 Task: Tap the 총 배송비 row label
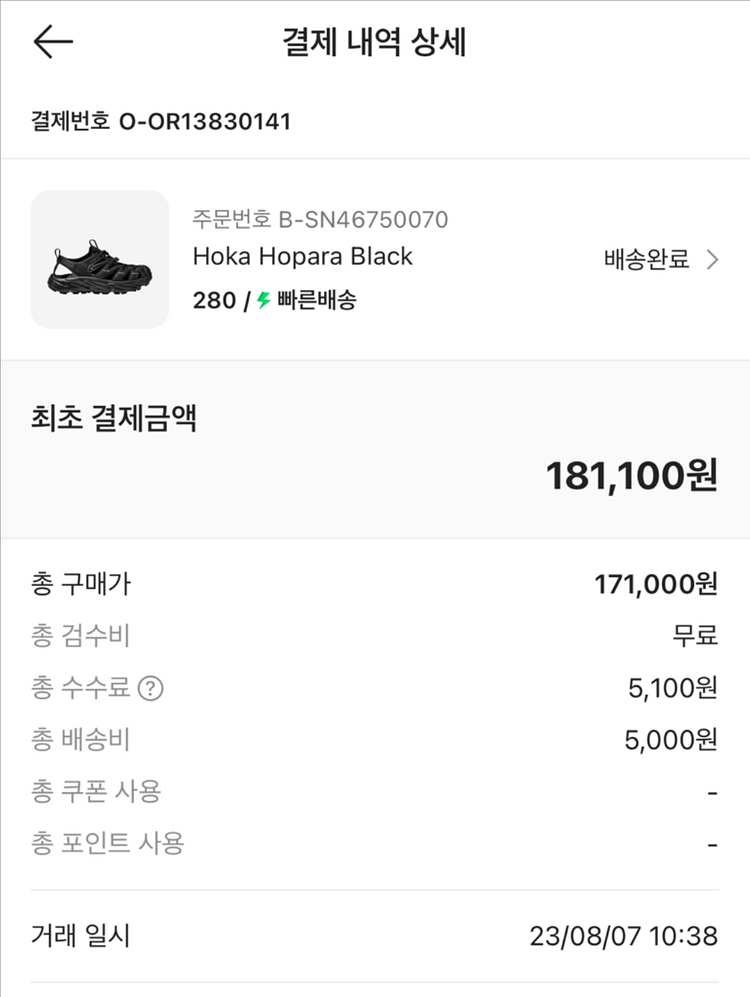81,740
